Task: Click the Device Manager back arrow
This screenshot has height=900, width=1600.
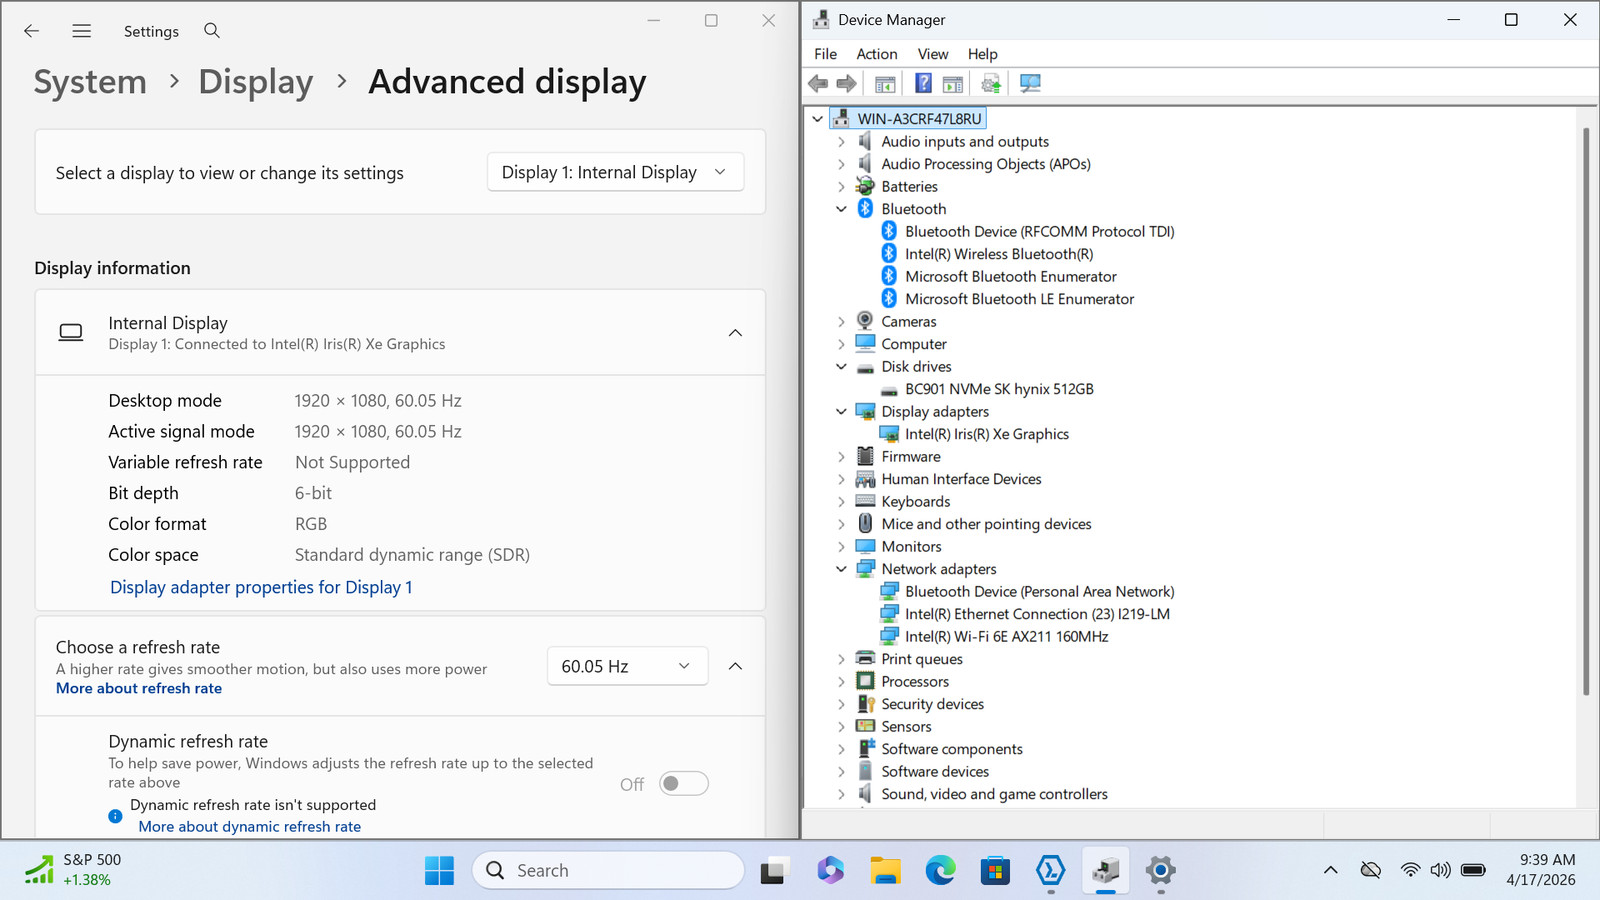Action: [x=818, y=84]
